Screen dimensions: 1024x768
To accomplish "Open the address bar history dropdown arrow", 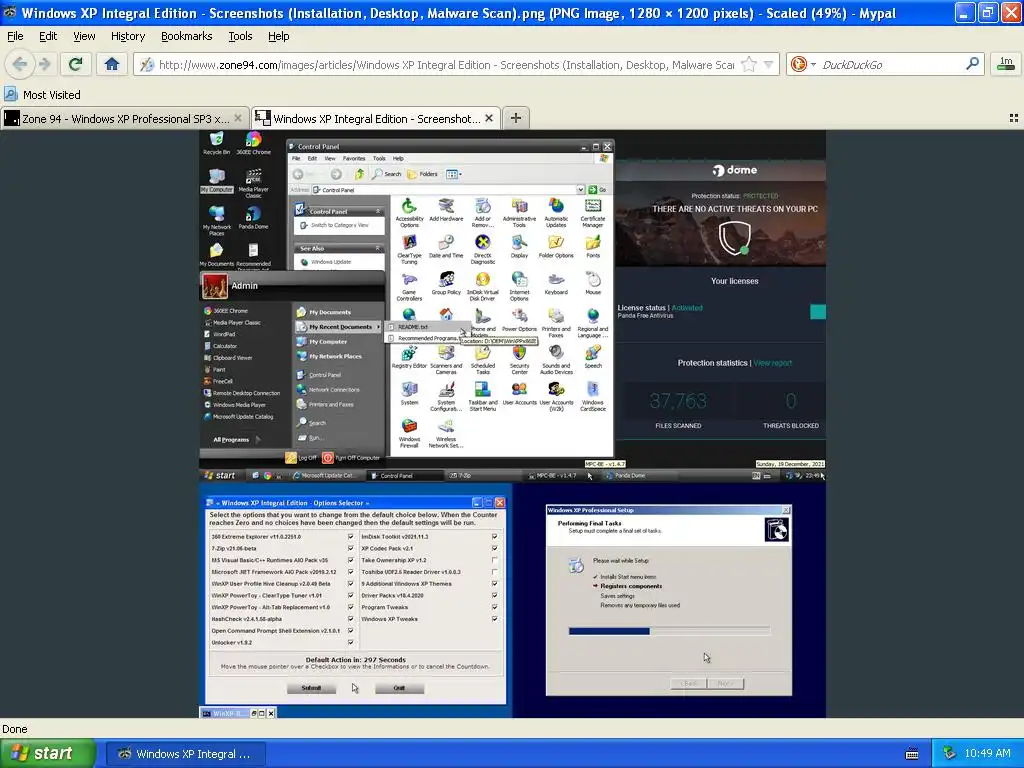I will (x=769, y=64).
